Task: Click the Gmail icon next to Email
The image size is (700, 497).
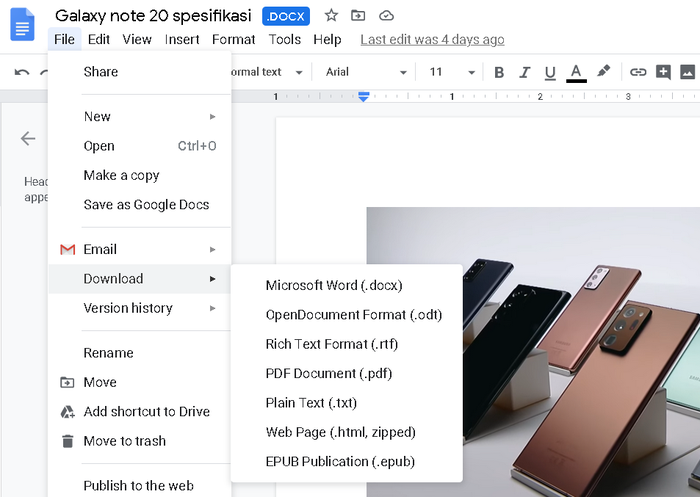Action: pos(67,249)
